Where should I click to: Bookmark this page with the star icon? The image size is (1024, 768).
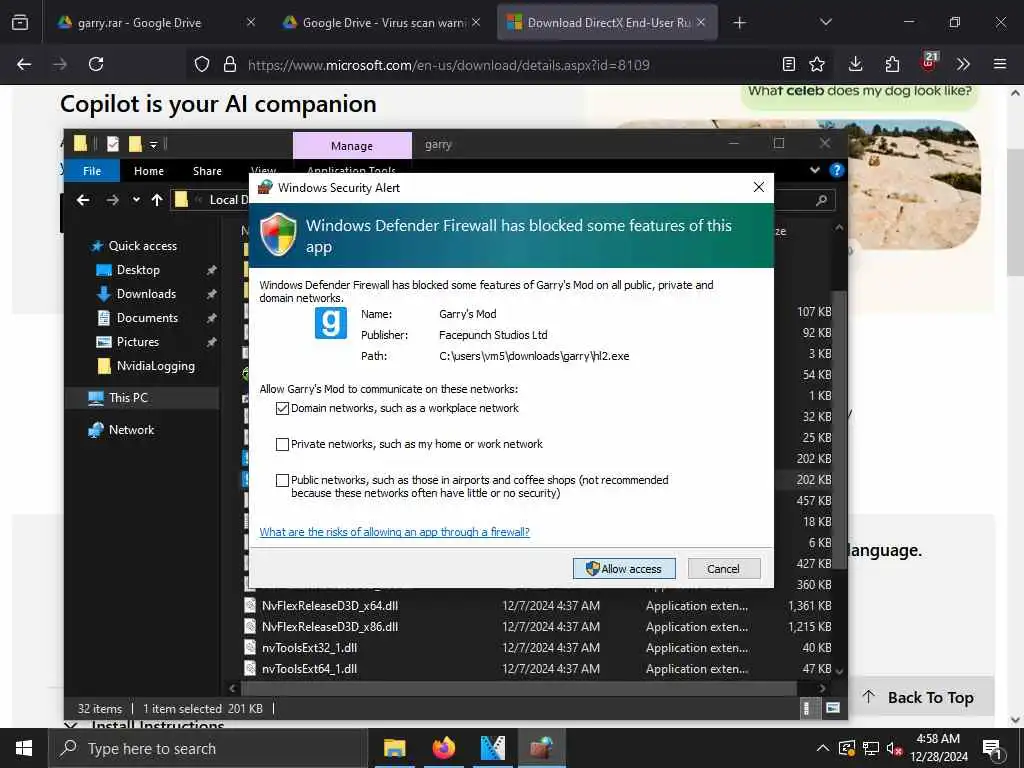(817, 64)
